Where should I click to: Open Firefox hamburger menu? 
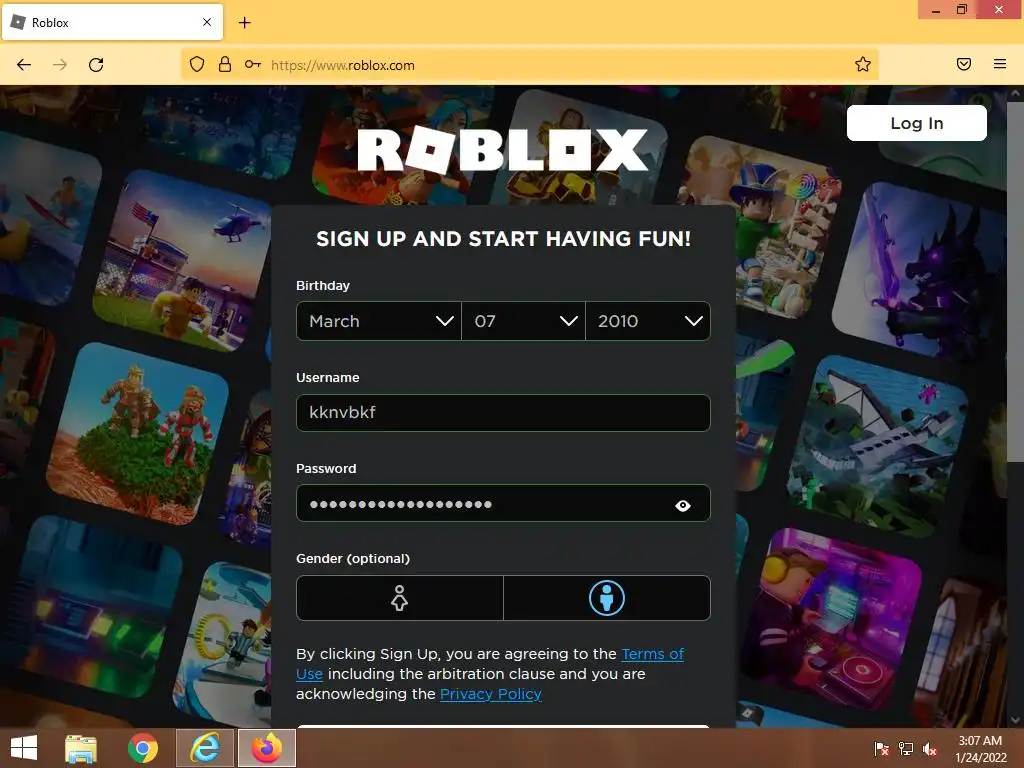(1000, 64)
